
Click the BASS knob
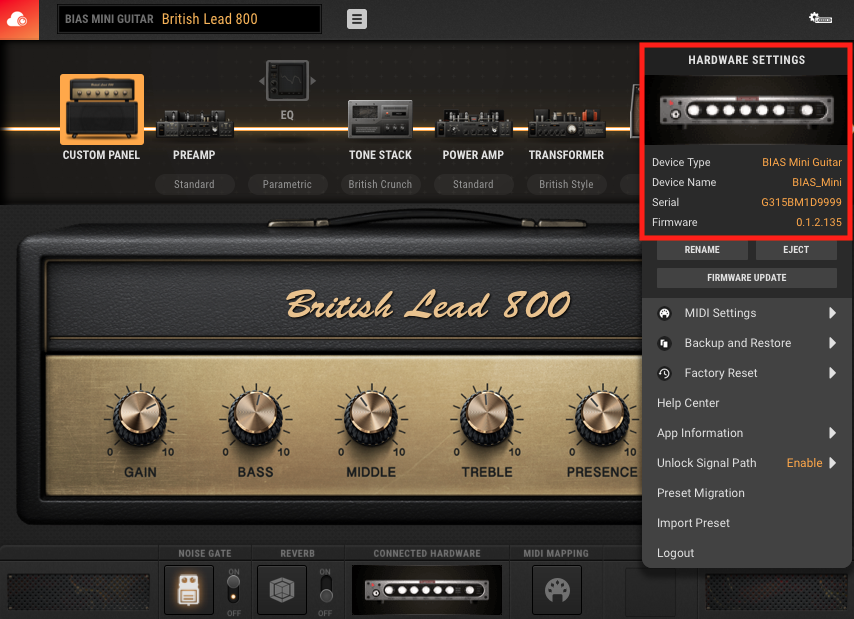tap(255, 418)
